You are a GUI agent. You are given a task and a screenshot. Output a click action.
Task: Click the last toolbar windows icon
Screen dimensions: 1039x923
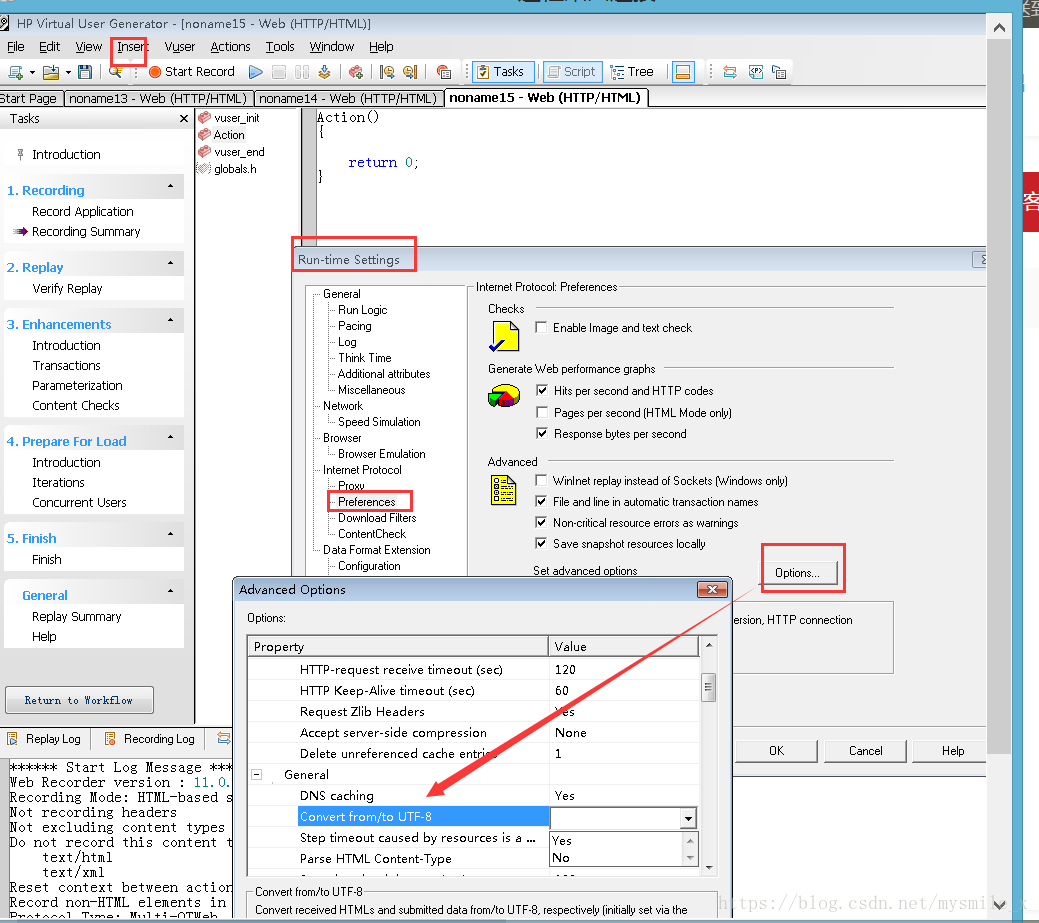pyautogui.click(x=779, y=72)
